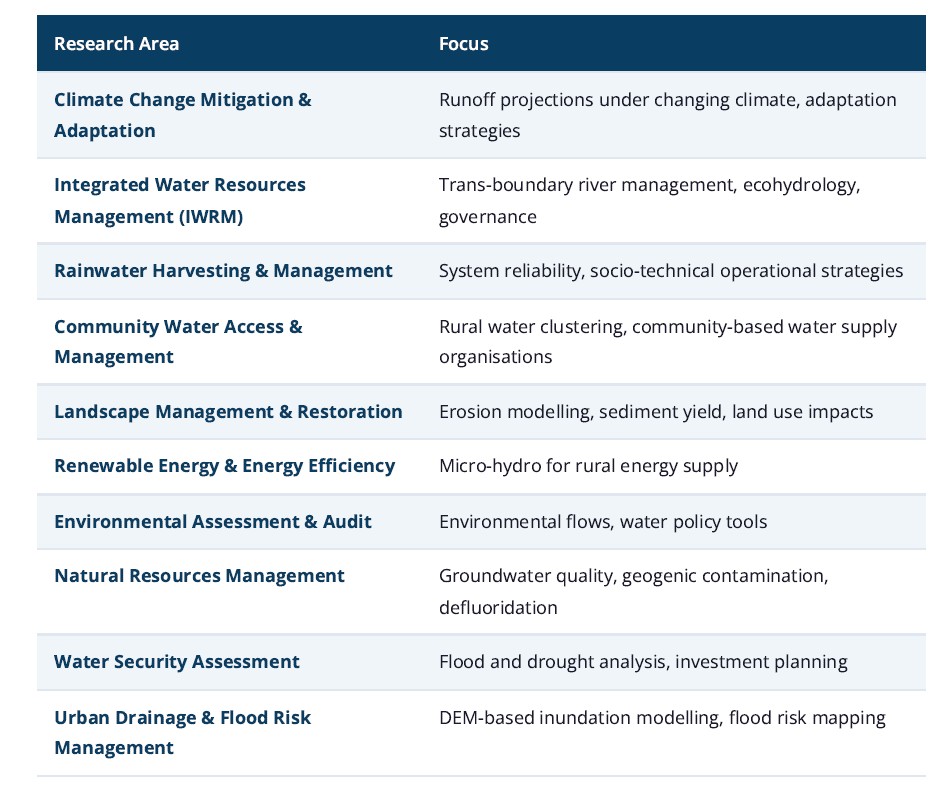Screen dimensions: 952x786
Task: Open Integrated Water Resources Management (IWRM)
Action: pyautogui.click(x=179, y=200)
